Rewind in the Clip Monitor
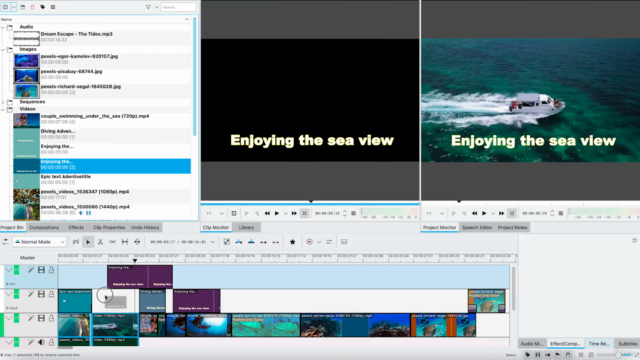 click(267, 213)
